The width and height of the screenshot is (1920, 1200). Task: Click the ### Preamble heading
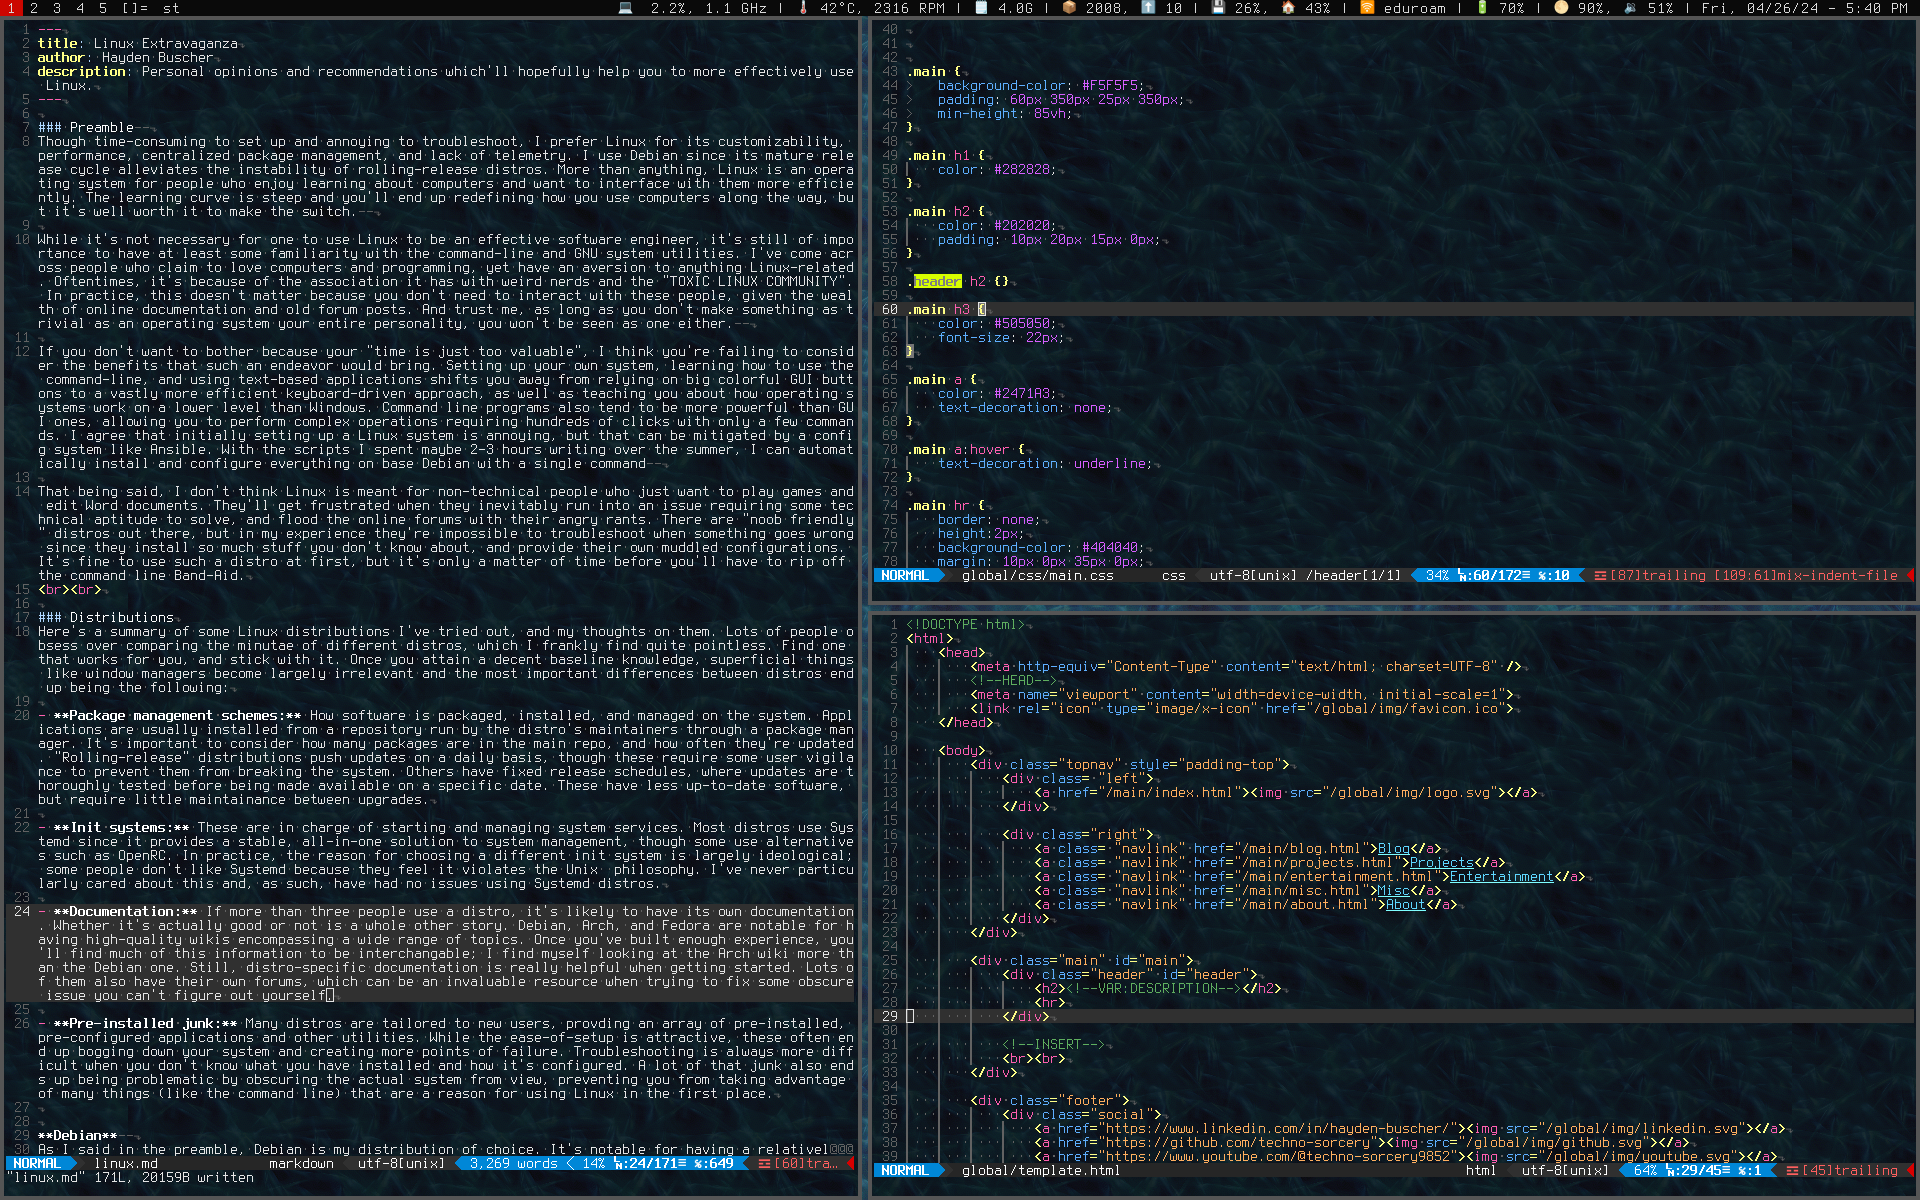point(86,127)
